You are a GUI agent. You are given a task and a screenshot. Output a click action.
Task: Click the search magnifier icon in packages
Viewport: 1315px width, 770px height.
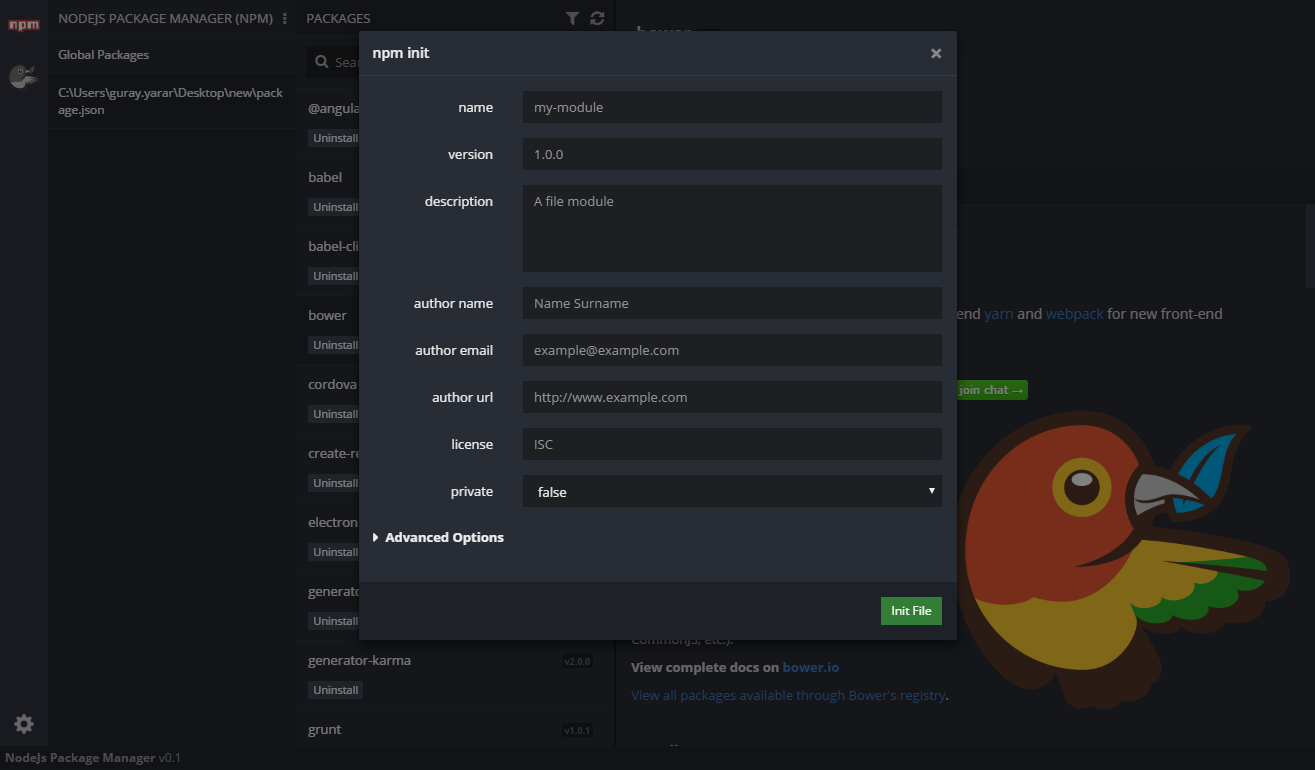point(322,62)
